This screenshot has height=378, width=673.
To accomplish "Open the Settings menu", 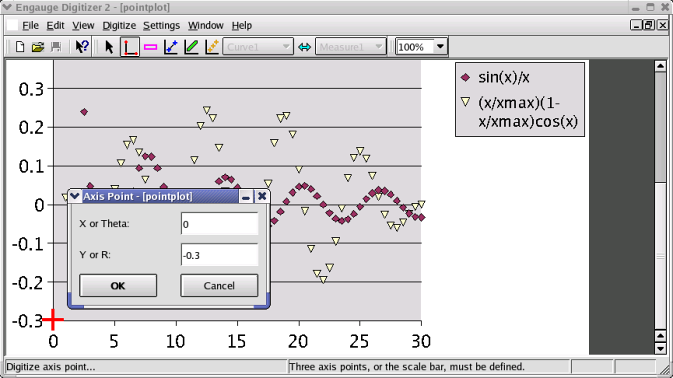I will 161,26.
